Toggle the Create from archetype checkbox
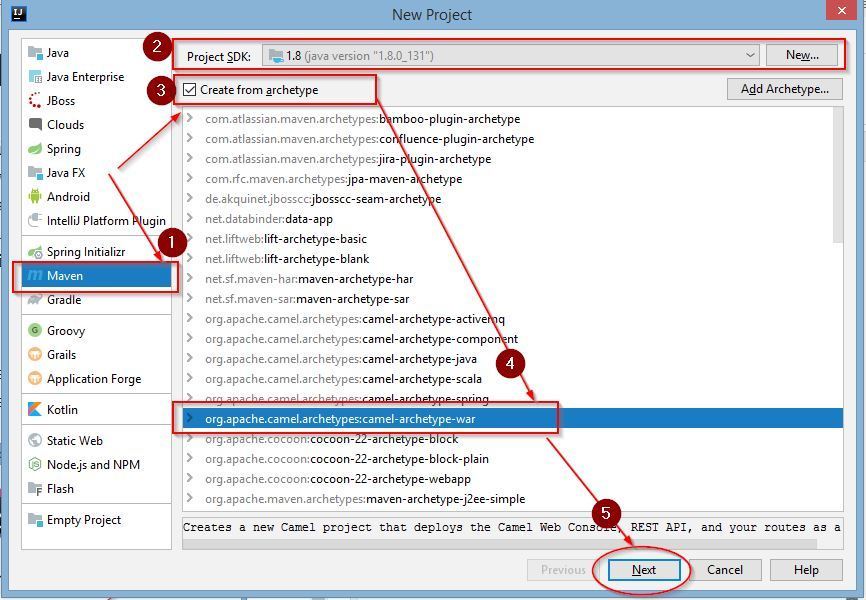This screenshot has width=866, height=600. (189, 90)
